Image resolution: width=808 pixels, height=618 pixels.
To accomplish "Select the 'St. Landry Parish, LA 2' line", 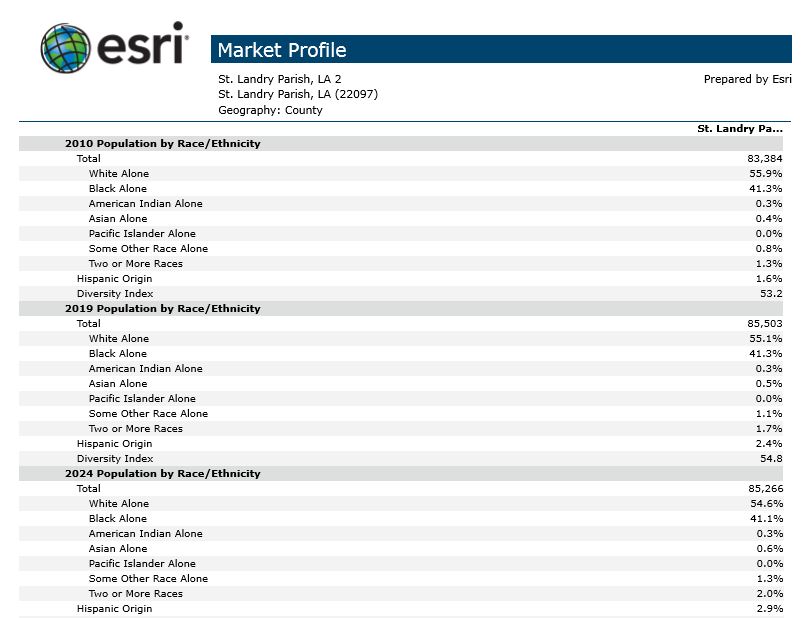I will 279,79.
